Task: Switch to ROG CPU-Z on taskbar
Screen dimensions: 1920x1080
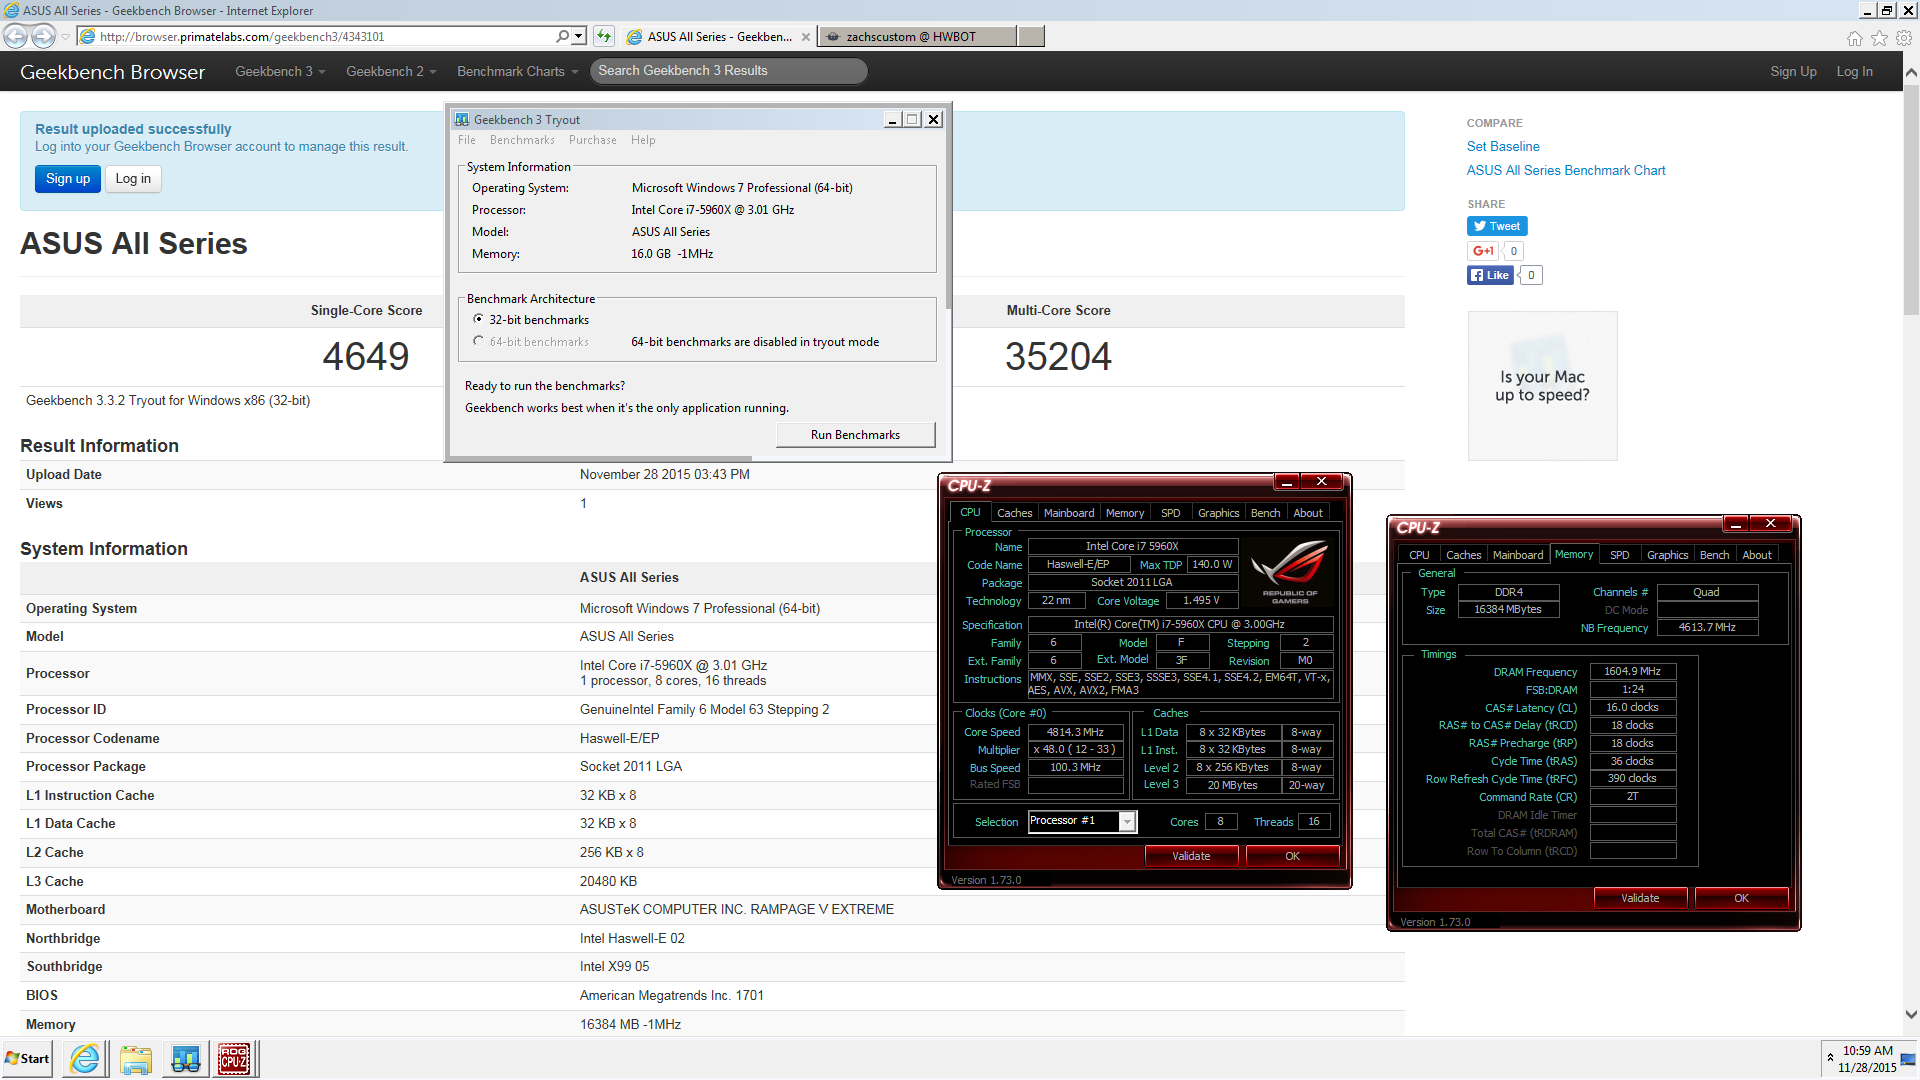Action: point(235,1059)
